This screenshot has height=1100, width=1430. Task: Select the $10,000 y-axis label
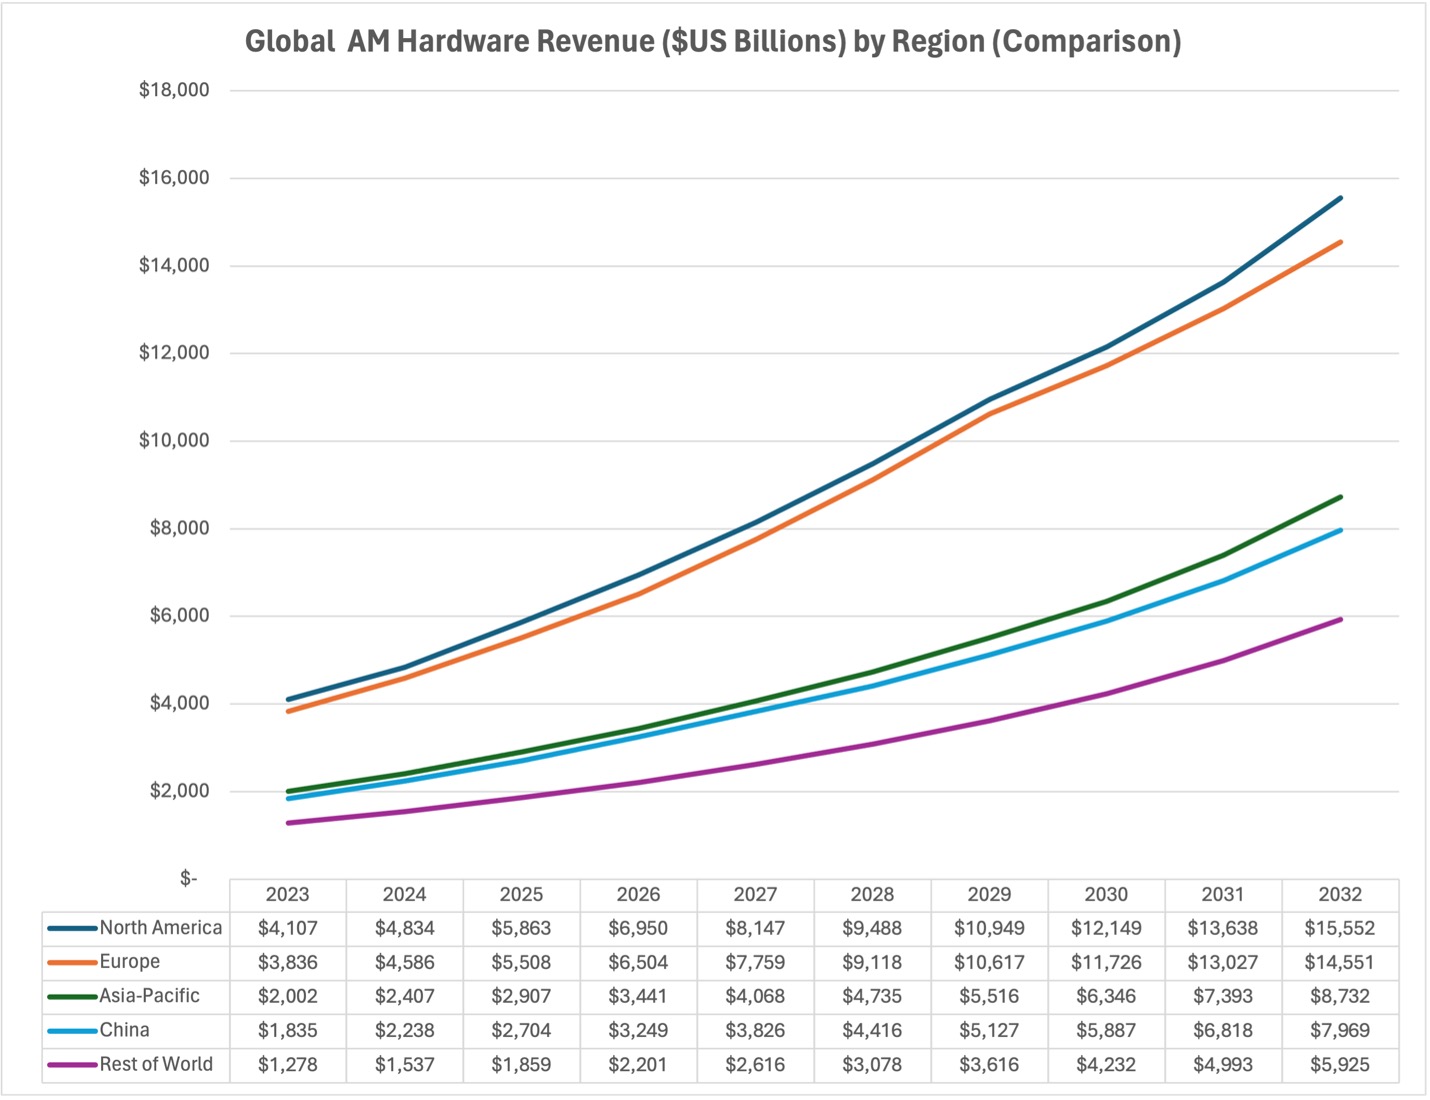174,441
